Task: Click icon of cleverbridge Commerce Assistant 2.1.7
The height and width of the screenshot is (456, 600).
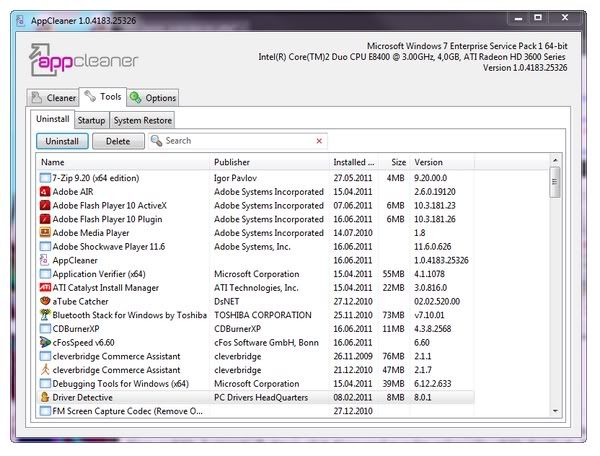Action: coord(45,370)
